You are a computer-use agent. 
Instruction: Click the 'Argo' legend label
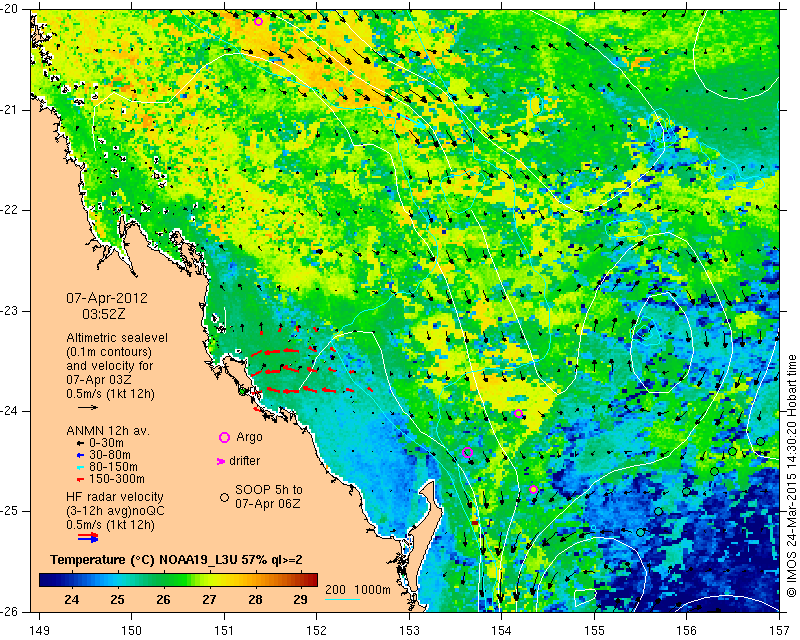pos(249,437)
